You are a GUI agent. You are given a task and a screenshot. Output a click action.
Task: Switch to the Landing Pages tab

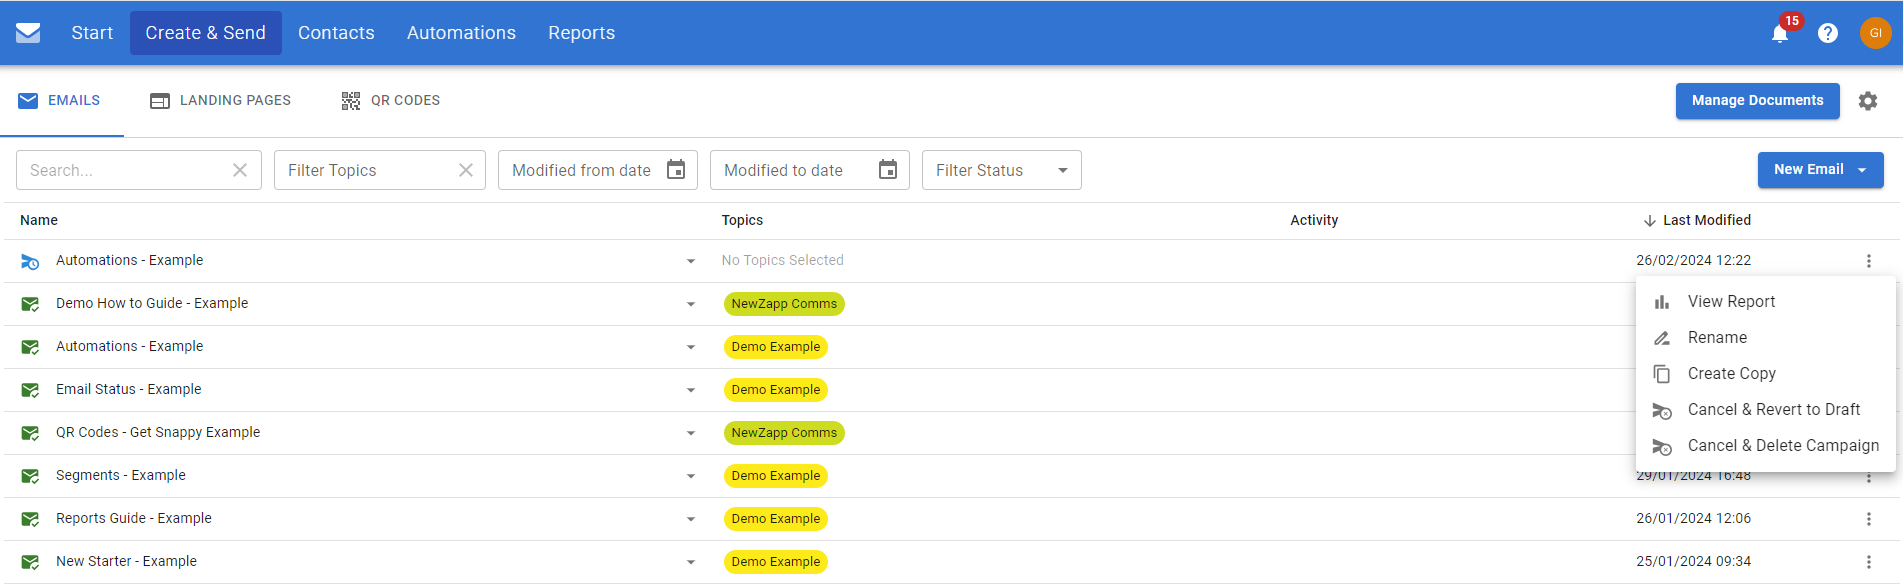click(x=220, y=101)
